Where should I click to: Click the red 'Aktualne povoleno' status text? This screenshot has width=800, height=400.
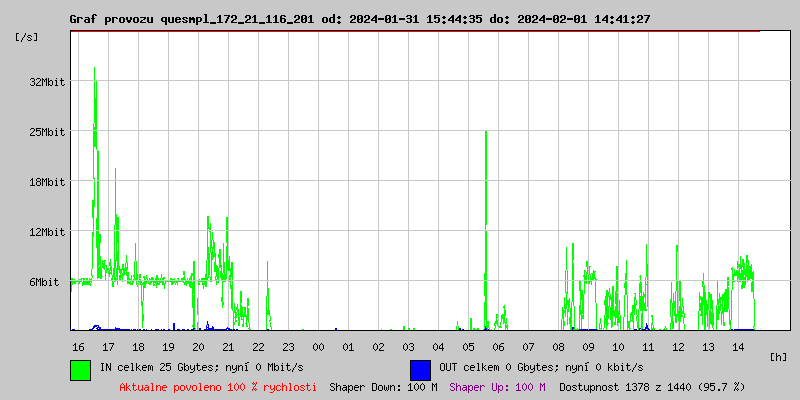(x=218, y=386)
